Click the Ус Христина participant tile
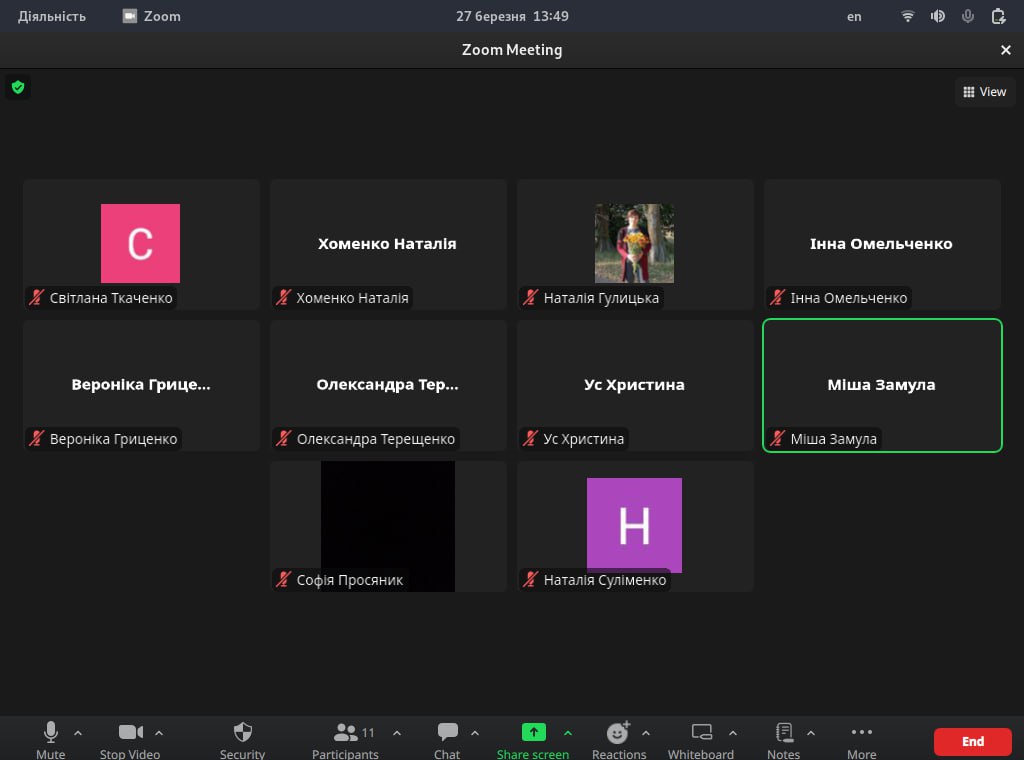 click(635, 385)
